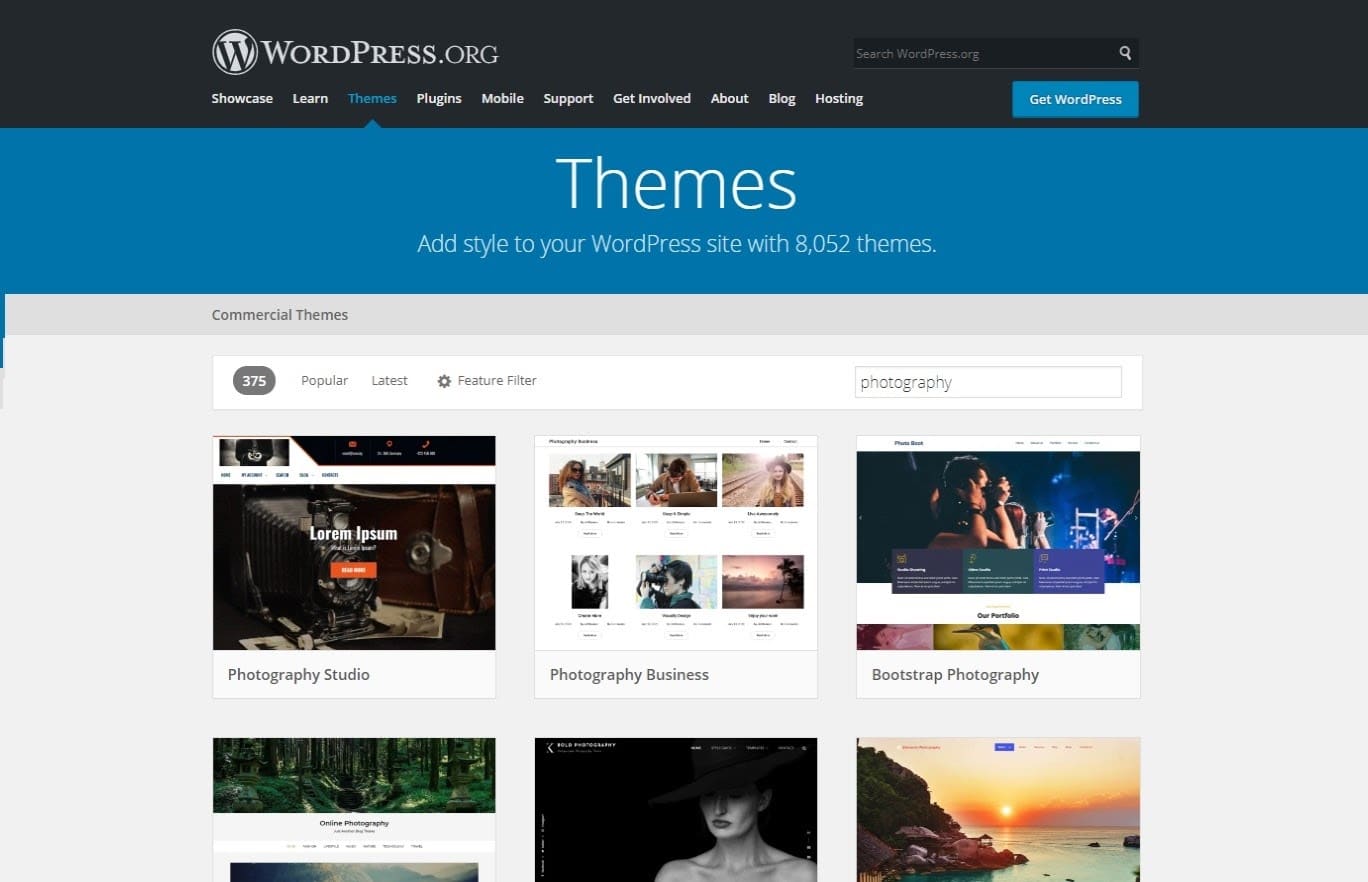Open the Feature Filter gear icon
The width and height of the screenshot is (1368, 882).
click(444, 380)
